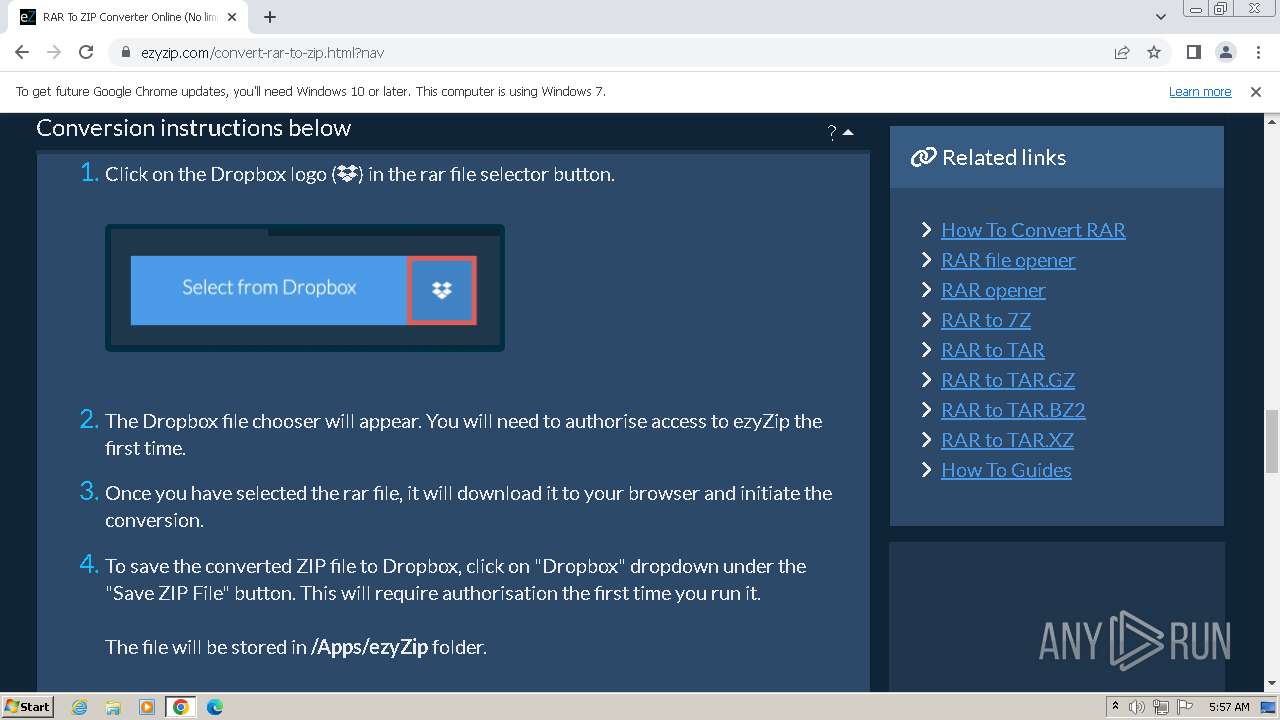Click the 5:57 AM taskbar clock

pos(1229,707)
